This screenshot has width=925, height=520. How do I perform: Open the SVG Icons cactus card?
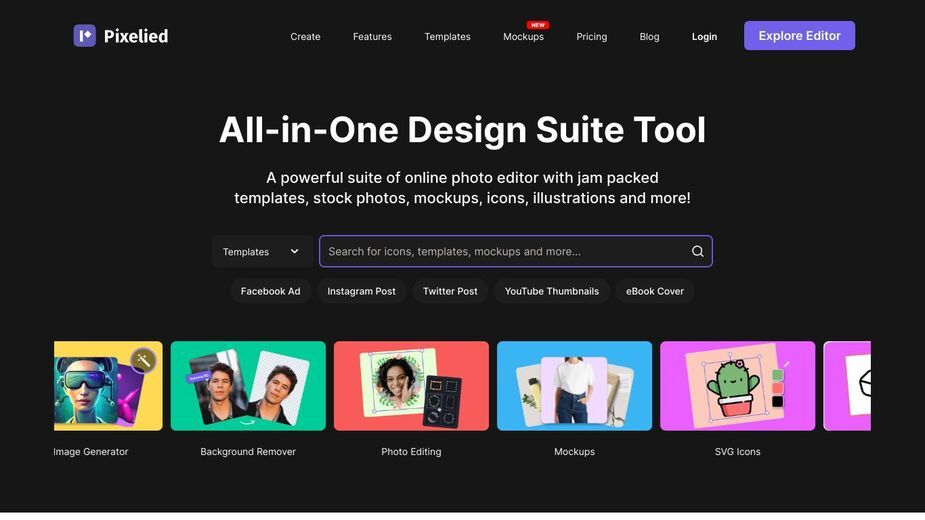tap(737, 386)
